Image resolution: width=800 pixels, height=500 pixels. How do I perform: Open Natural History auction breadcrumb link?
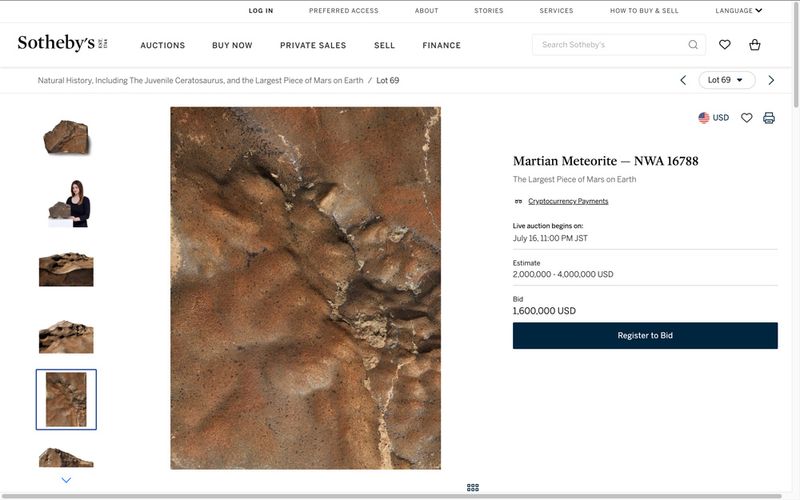tap(200, 80)
